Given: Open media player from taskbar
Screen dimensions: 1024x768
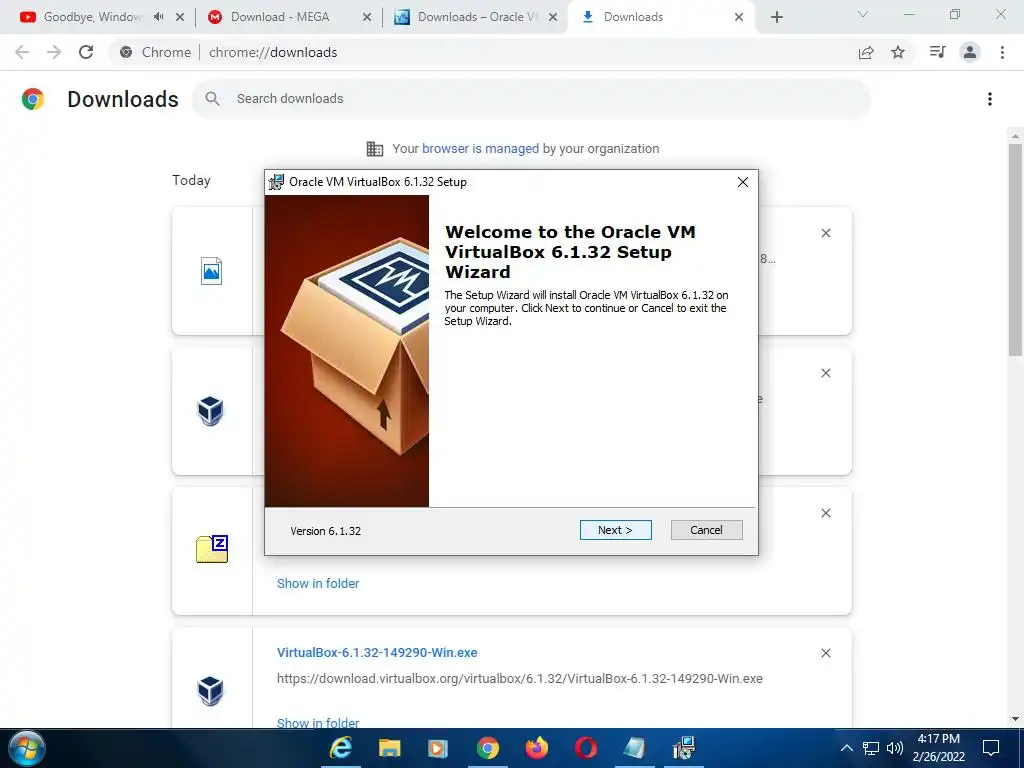Looking at the screenshot, I should click(x=438, y=748).
